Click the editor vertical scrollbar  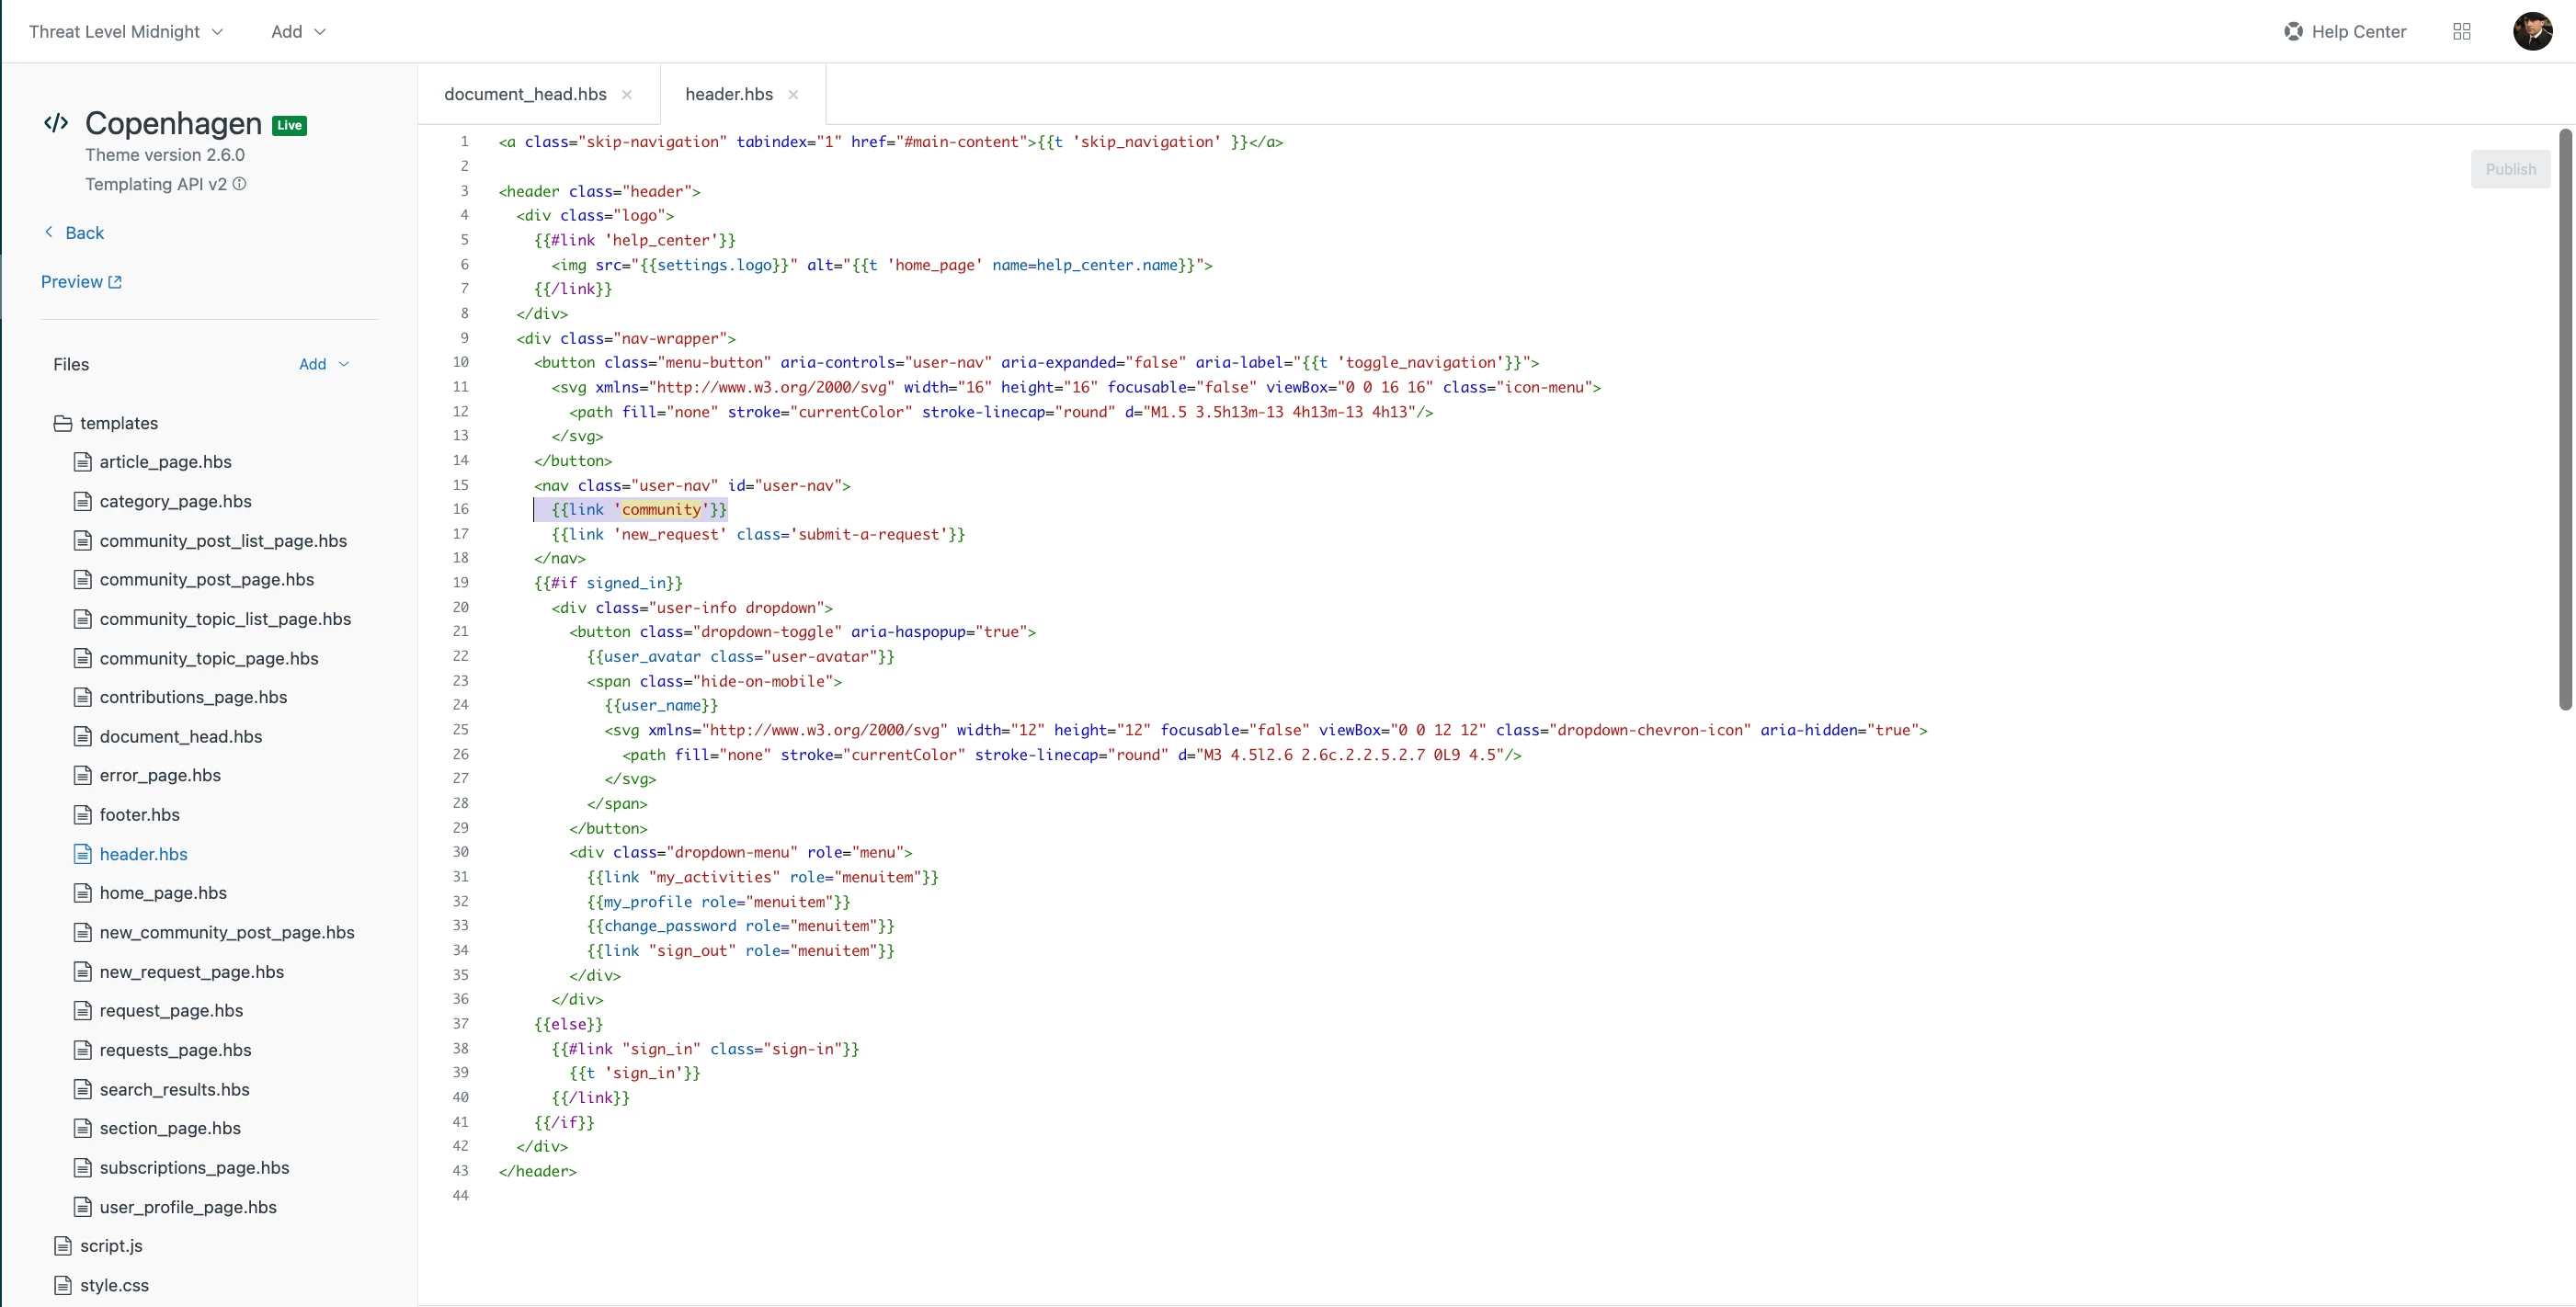2564,420
